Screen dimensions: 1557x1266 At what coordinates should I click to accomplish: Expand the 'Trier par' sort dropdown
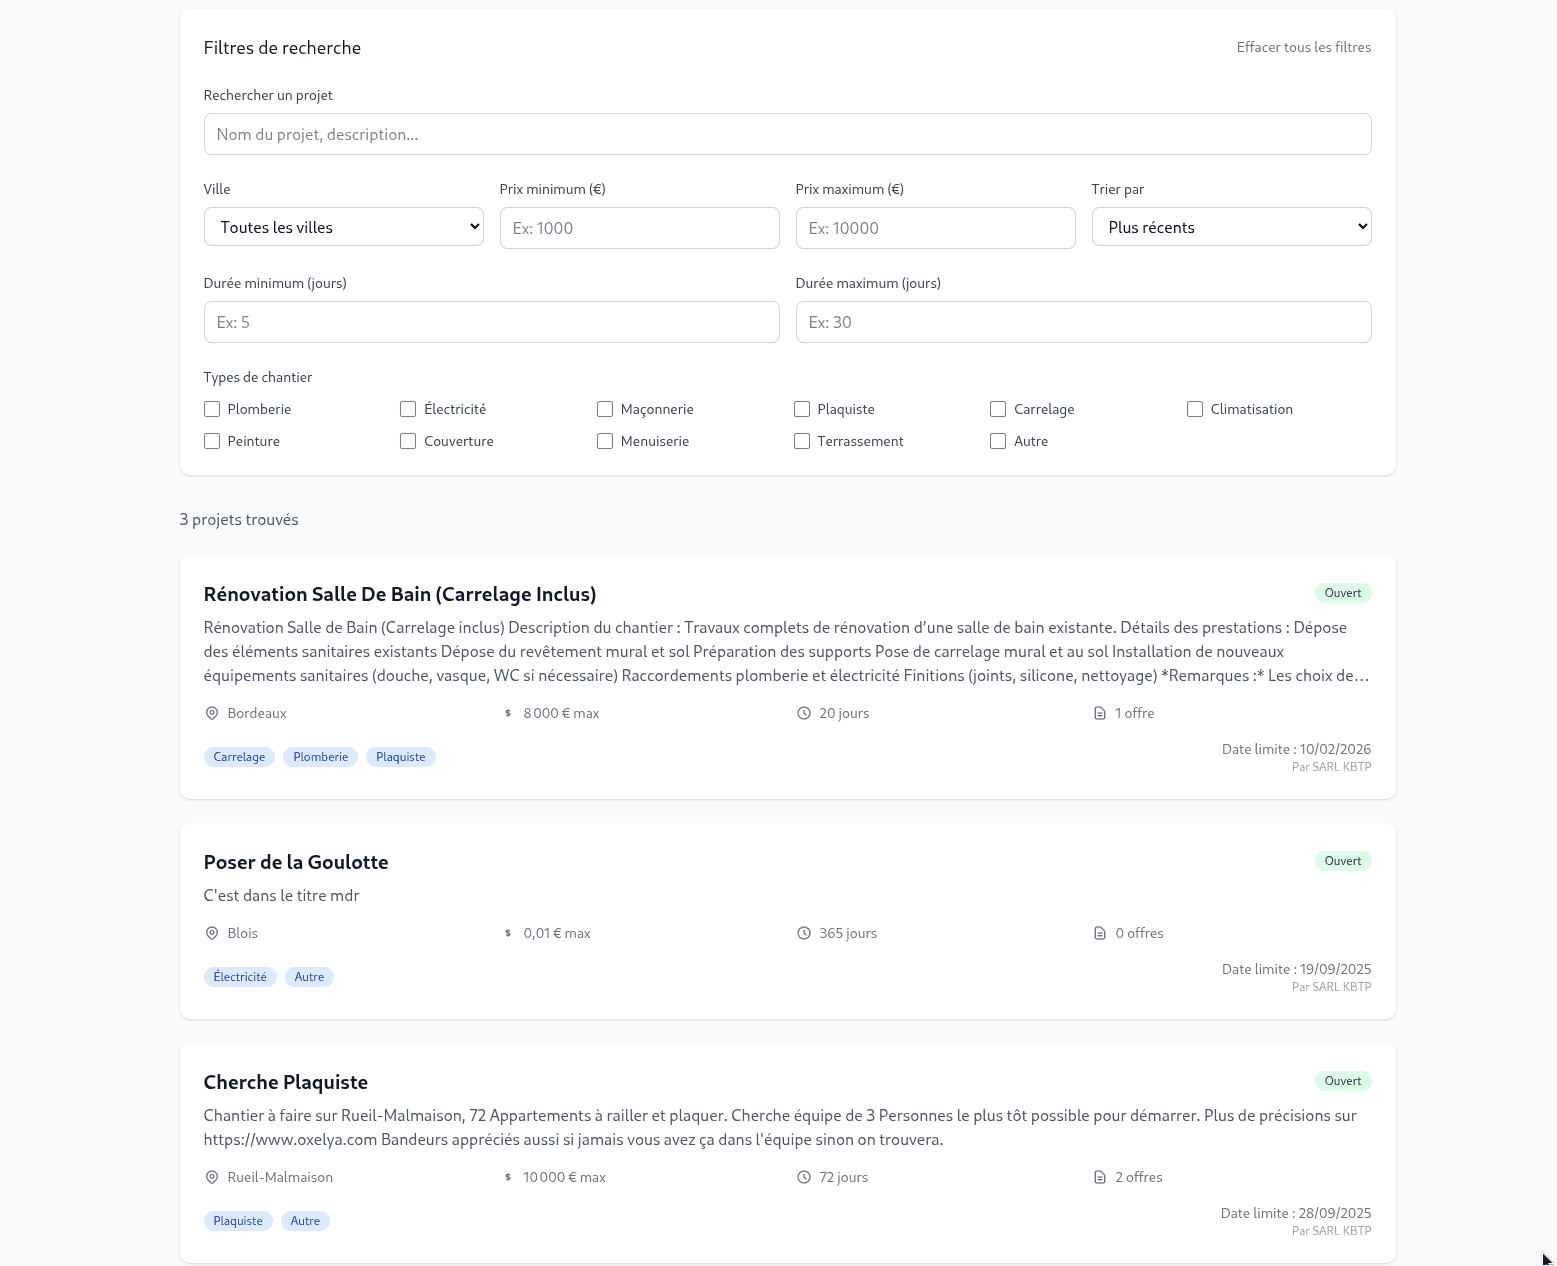pos(1231,227)
